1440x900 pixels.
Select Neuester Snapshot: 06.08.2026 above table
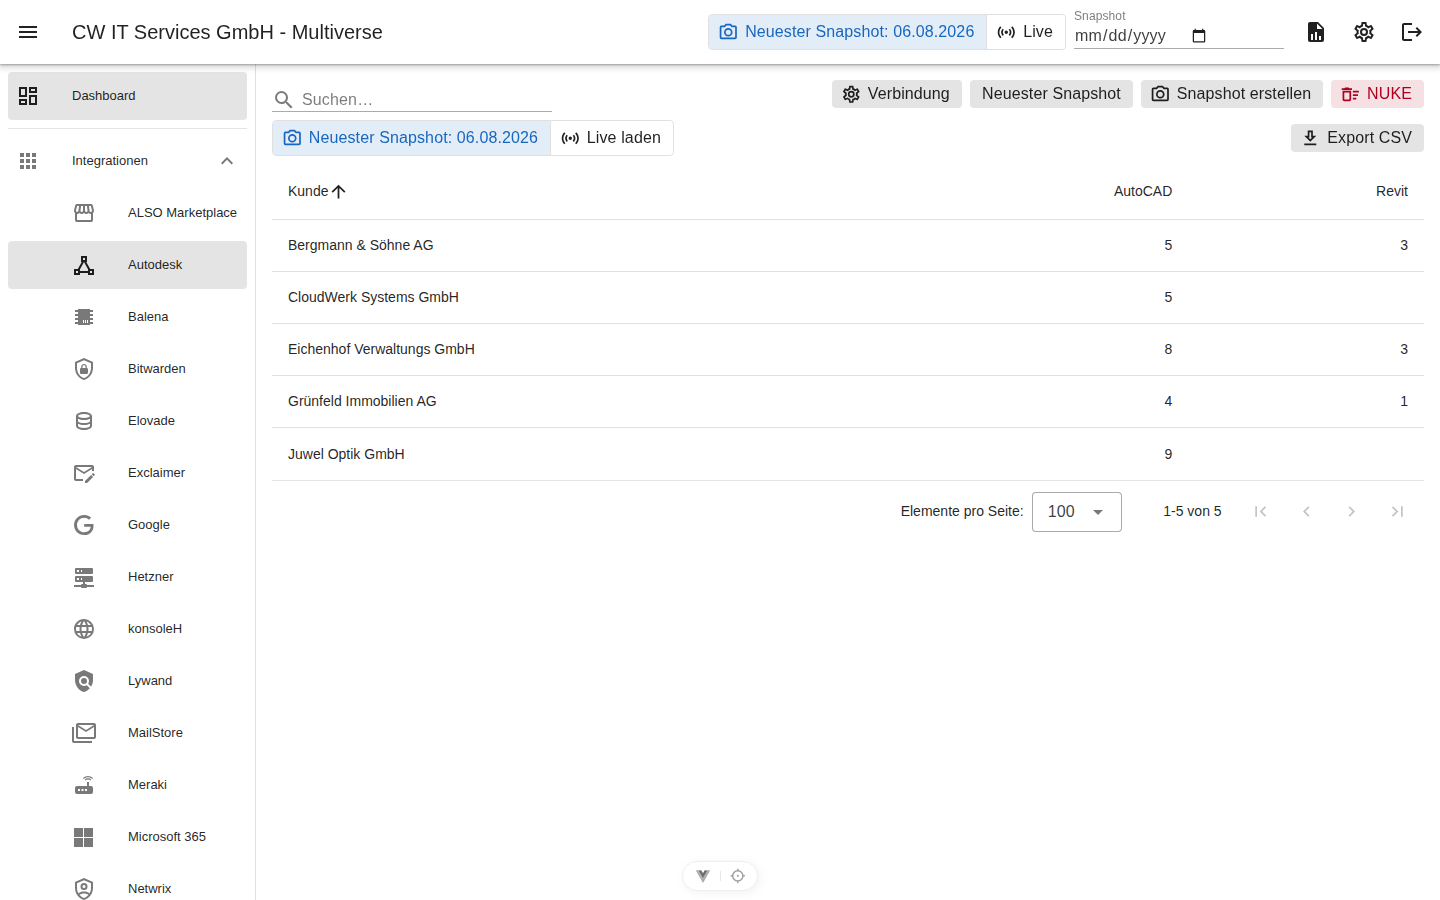411,138
